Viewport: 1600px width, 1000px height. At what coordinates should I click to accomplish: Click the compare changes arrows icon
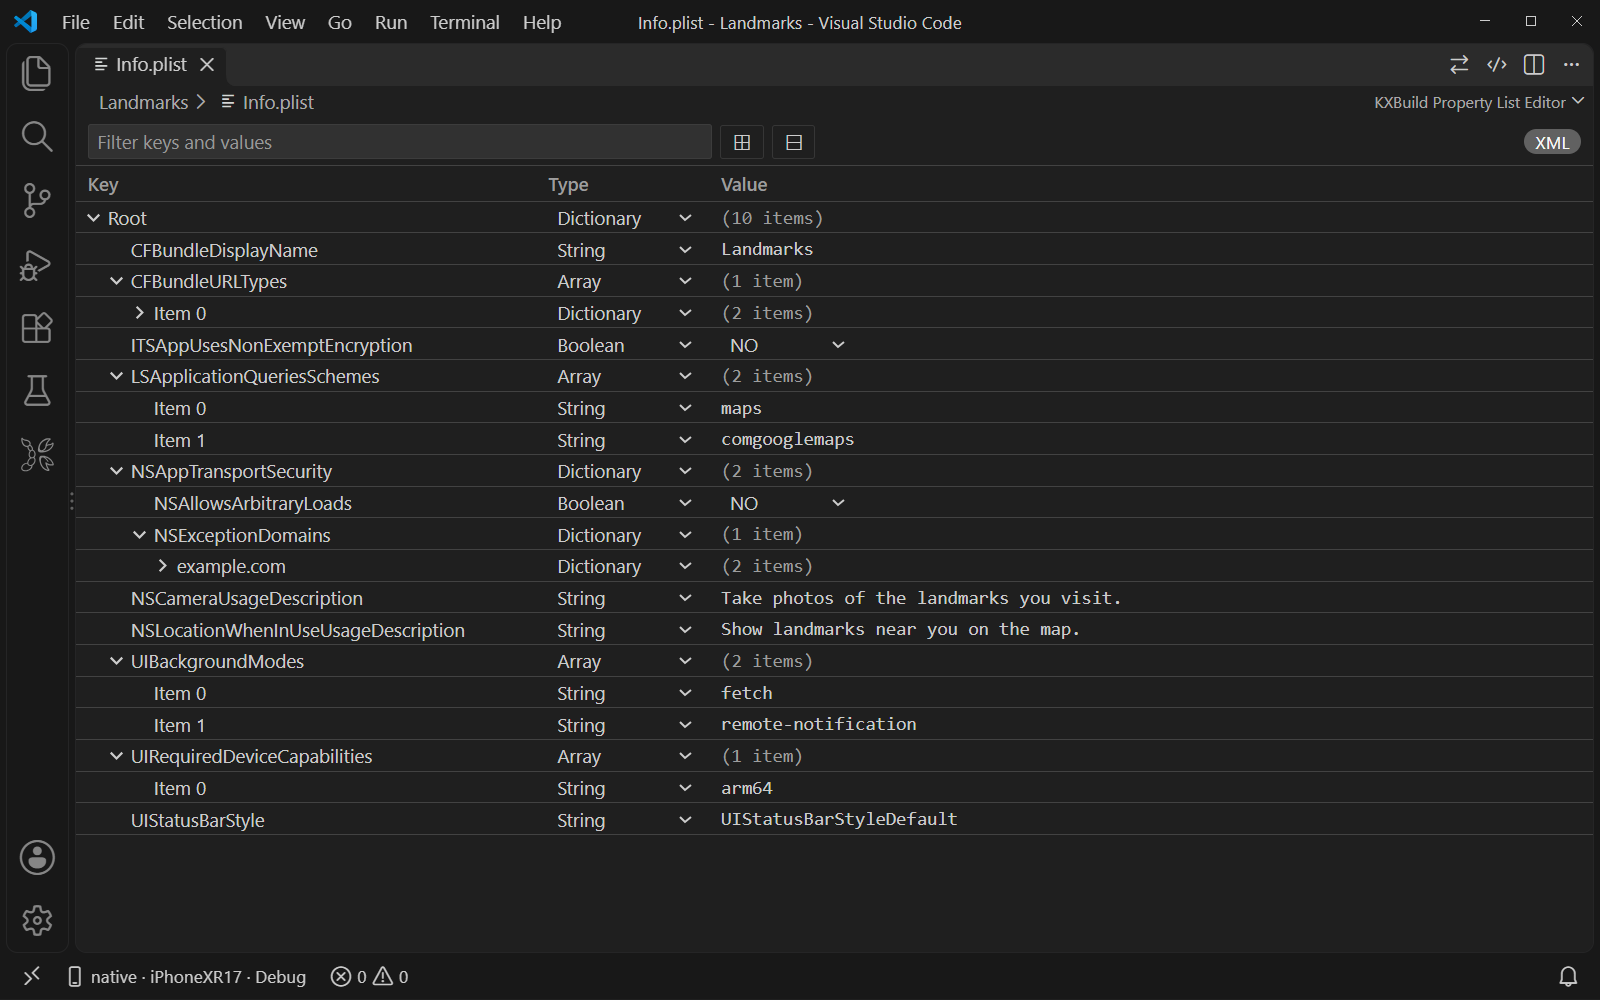(x=1459, y=64)
